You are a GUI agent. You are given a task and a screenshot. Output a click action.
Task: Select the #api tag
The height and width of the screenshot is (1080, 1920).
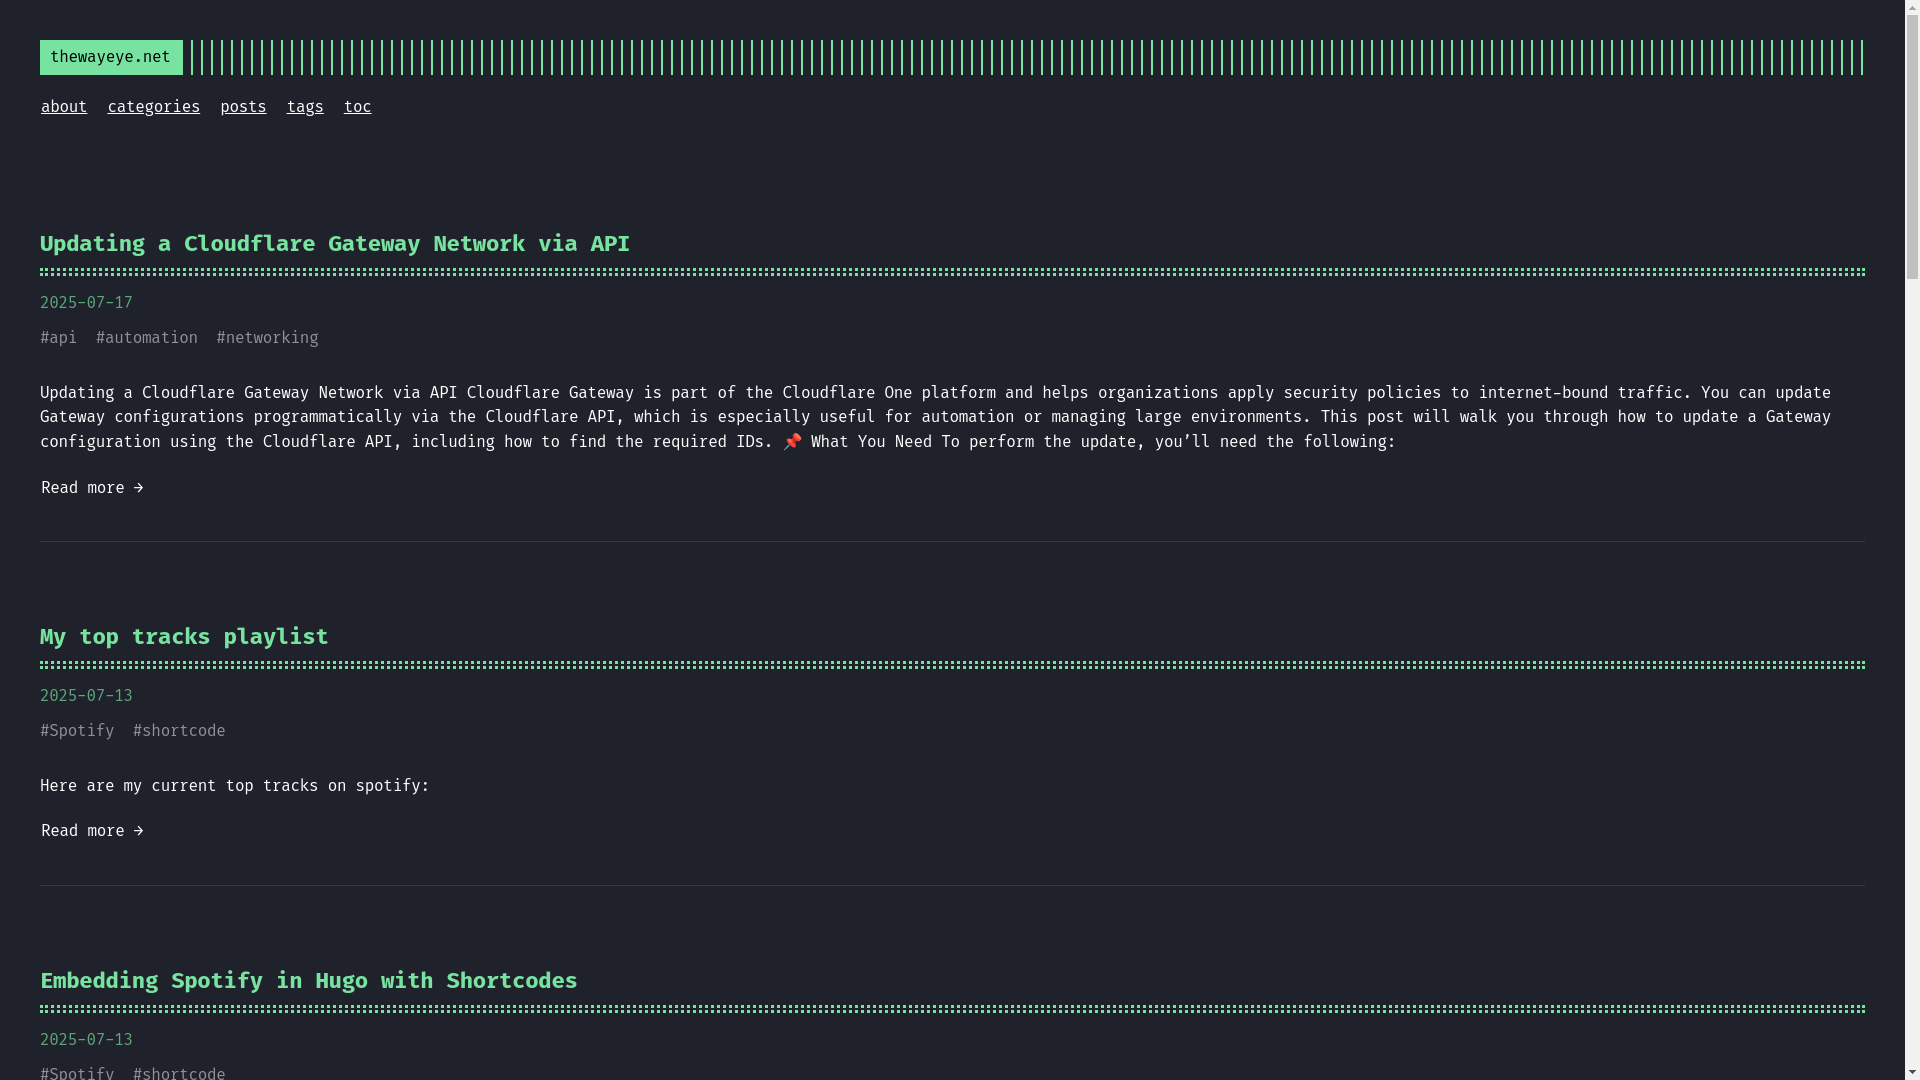(58, 338)
